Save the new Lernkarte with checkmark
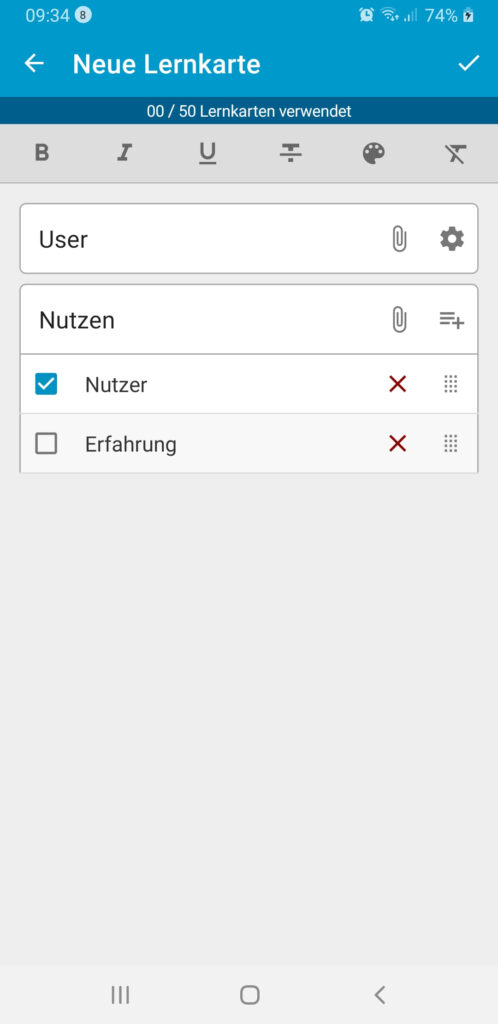This screenshot has width=498, height=1024. tap(469, 63)
